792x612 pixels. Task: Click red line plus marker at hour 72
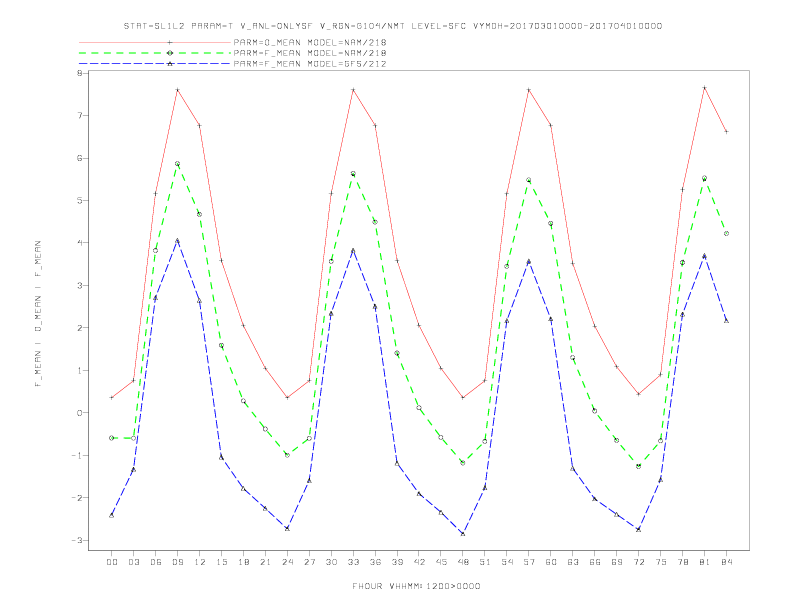[x=639, y=394]
